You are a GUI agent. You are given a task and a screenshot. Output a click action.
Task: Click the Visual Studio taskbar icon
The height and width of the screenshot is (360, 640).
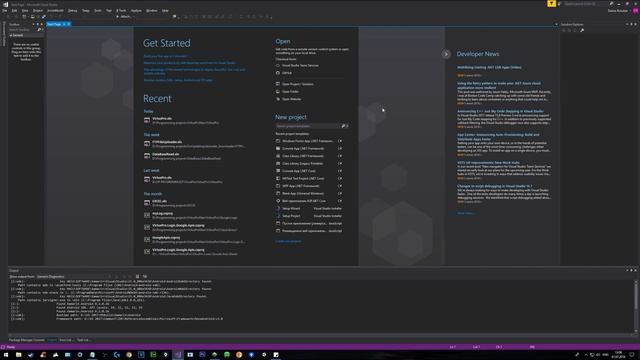coord(178,355)
